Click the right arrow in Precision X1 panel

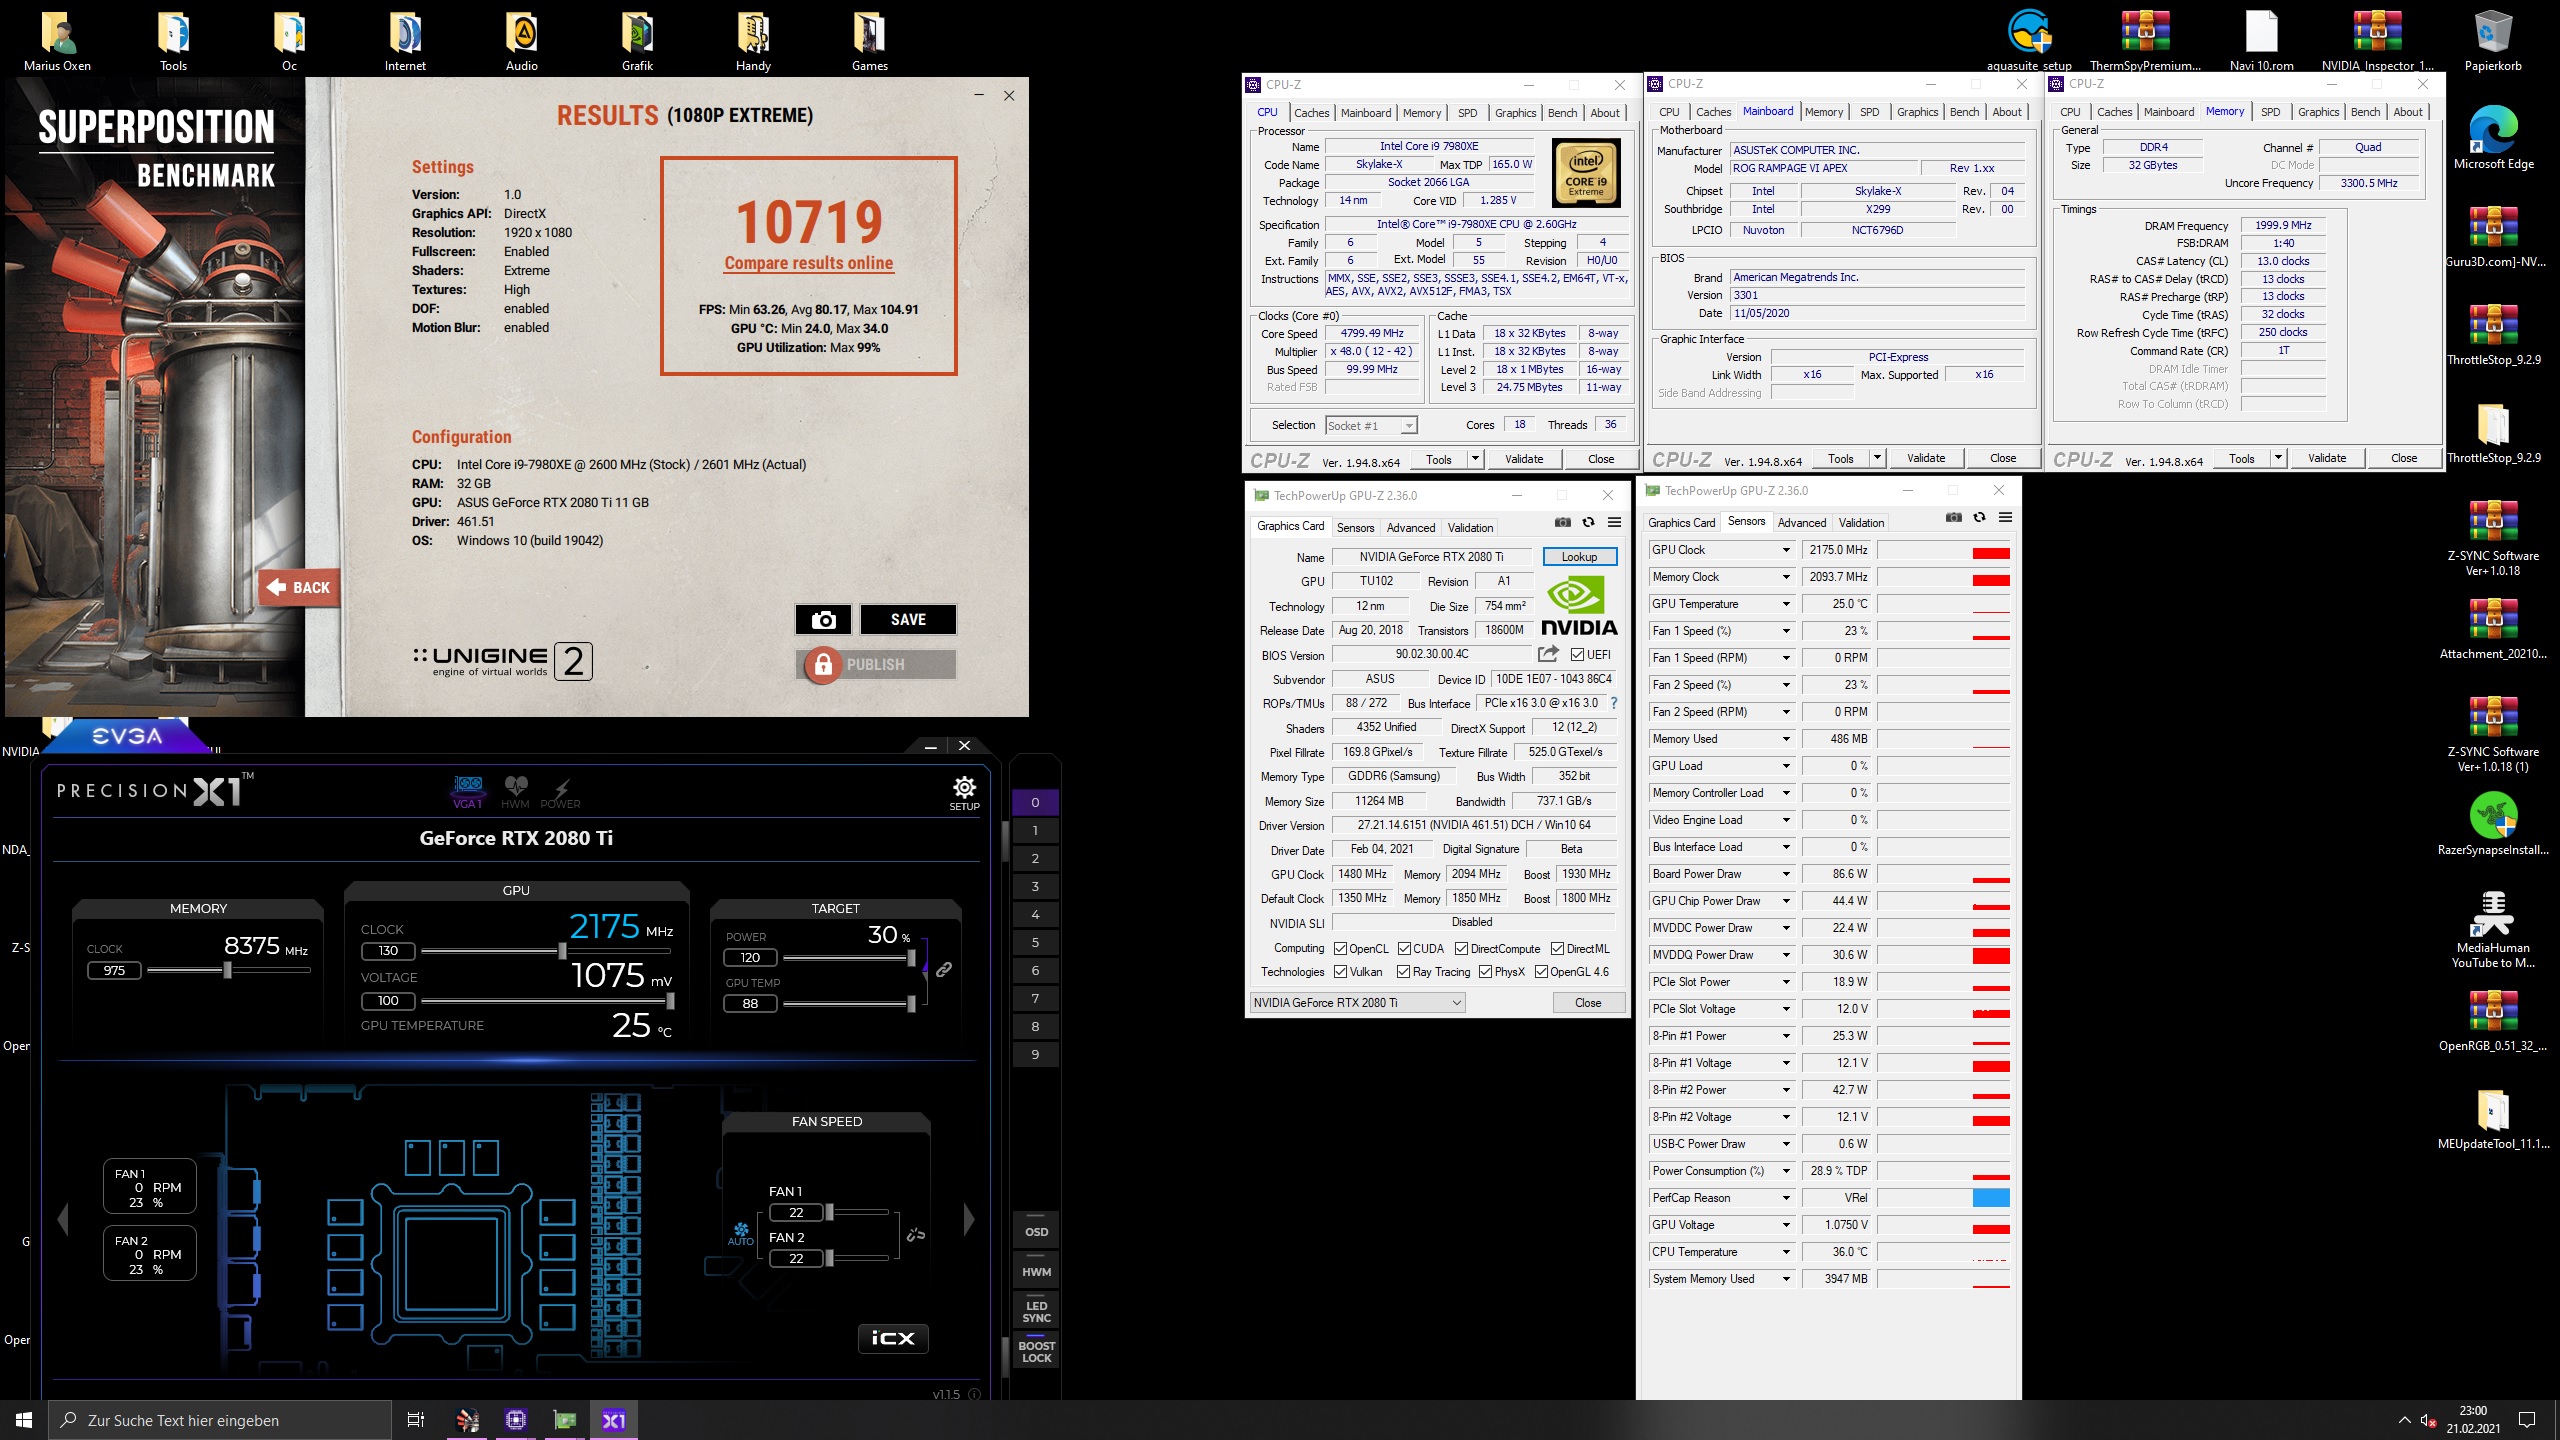coord(968,1219)
